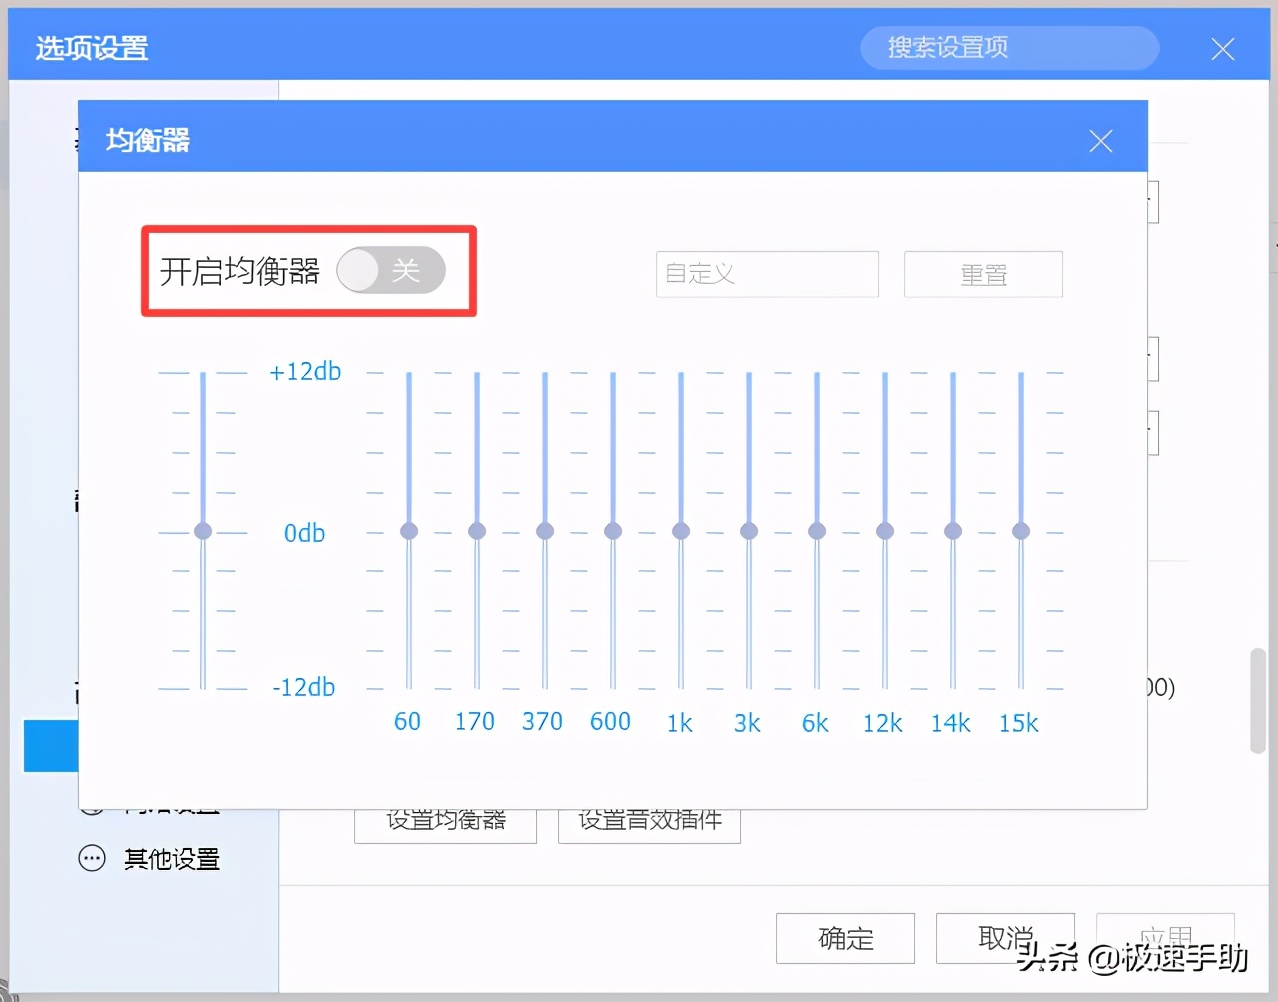
Task: Click the ellipsis icon beside 其他设置
Action: (x=92, y=858)
